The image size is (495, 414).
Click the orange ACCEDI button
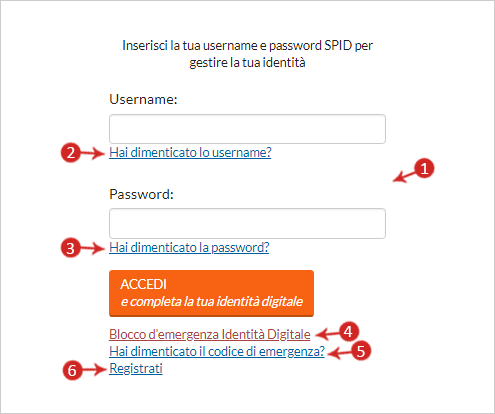(211, 293)
